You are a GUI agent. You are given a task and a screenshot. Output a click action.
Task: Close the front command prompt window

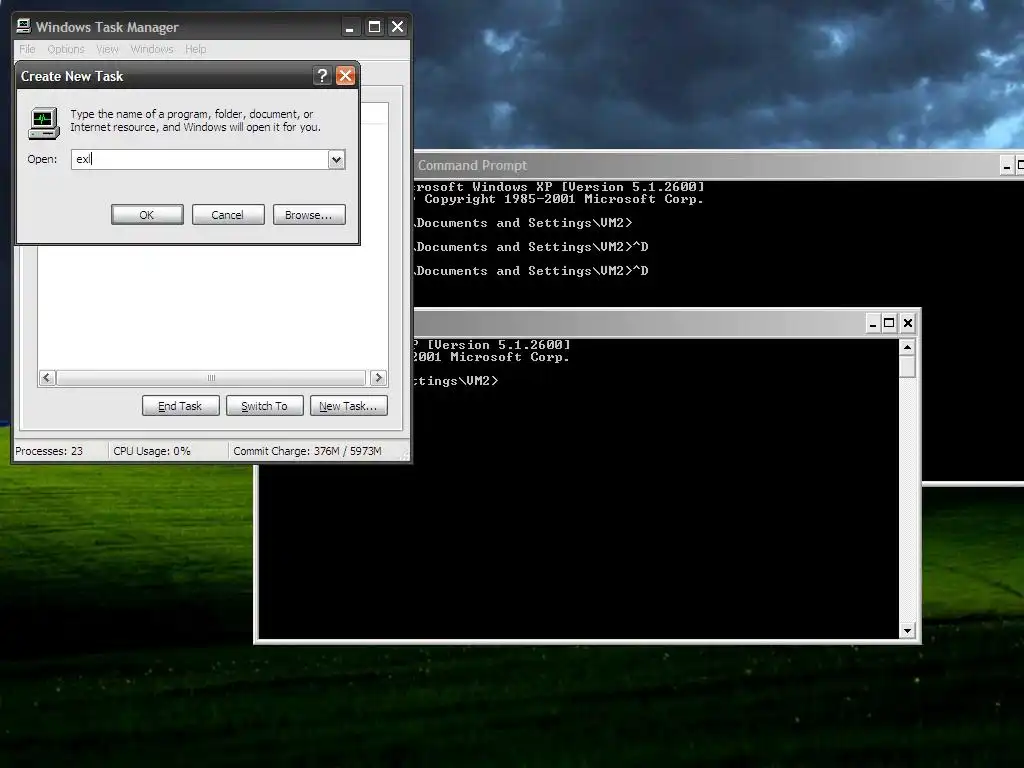[908, 323]
